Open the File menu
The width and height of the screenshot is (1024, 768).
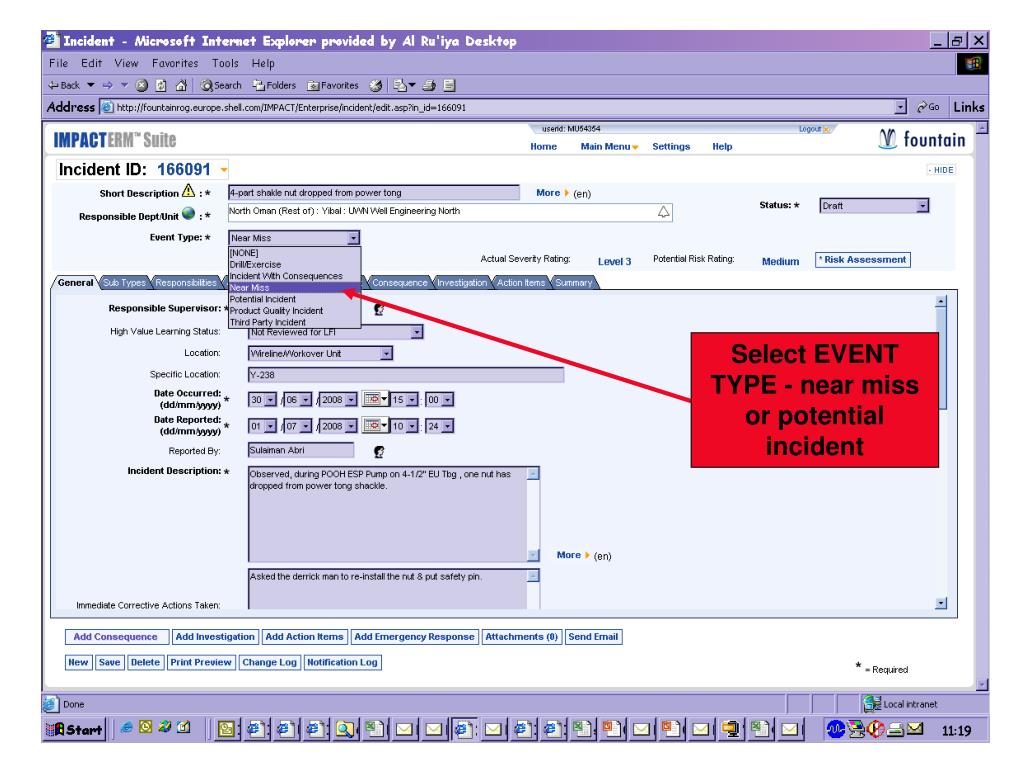click(x=58, y=63)
